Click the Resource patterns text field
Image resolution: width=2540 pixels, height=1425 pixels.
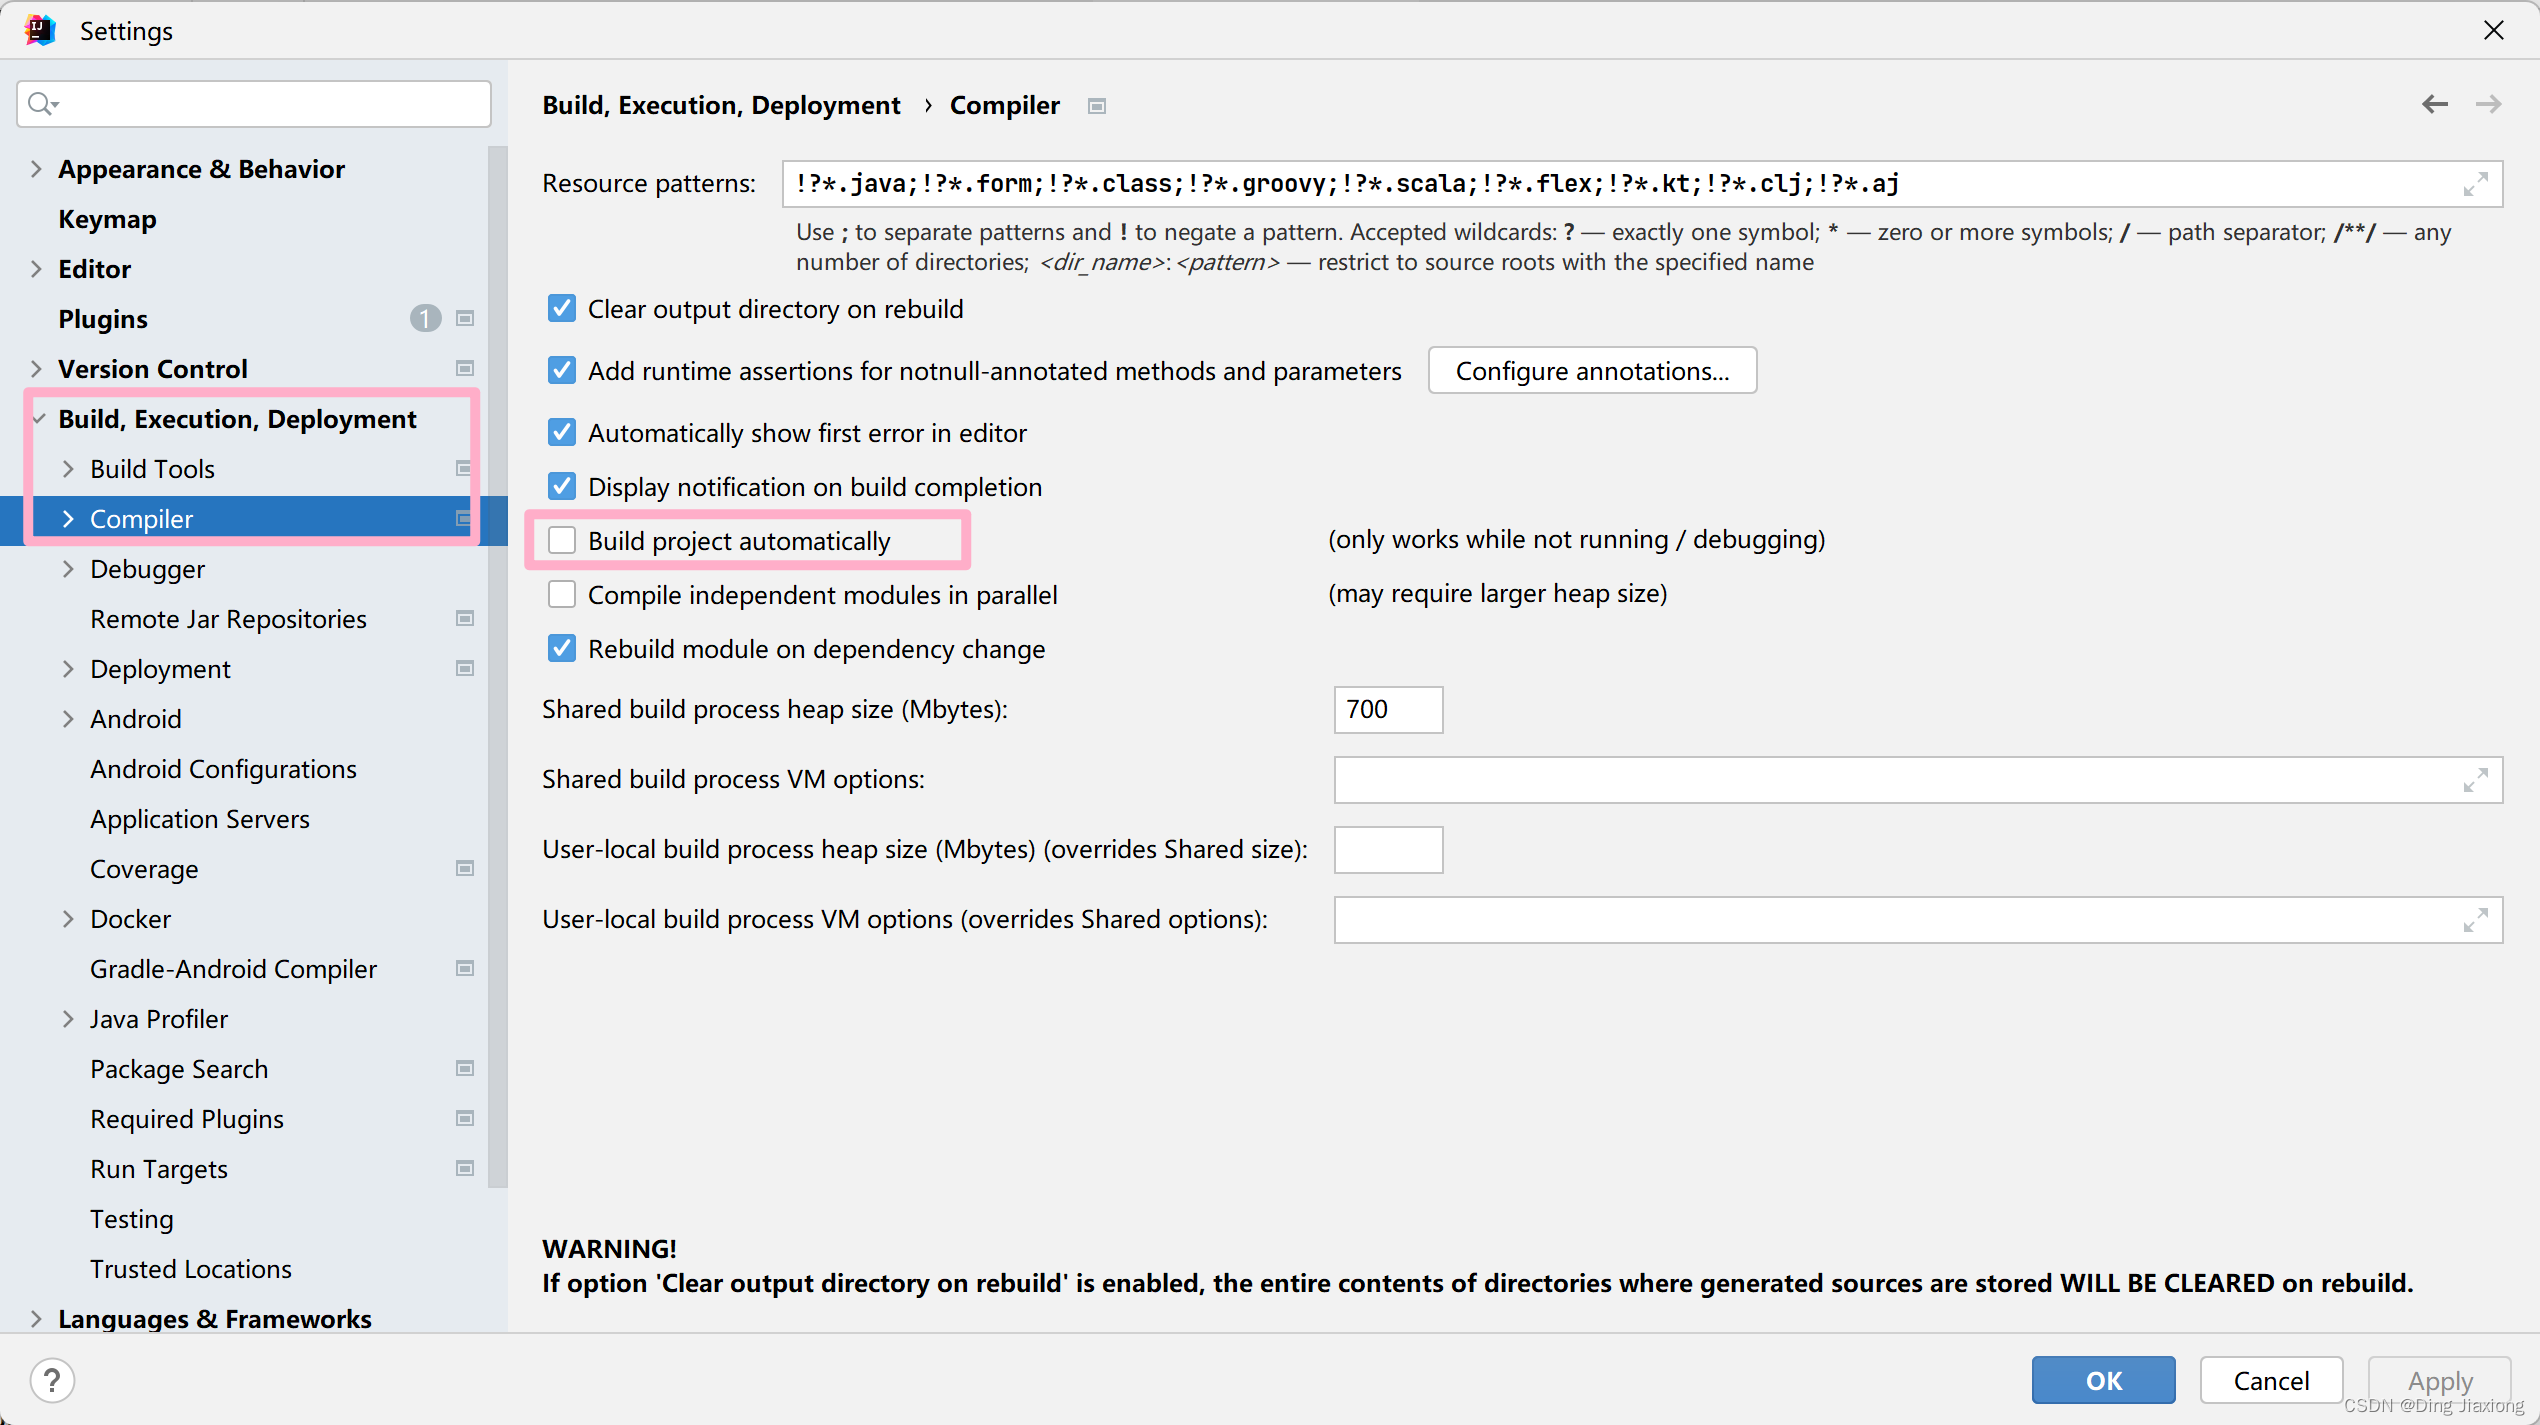1642,184
